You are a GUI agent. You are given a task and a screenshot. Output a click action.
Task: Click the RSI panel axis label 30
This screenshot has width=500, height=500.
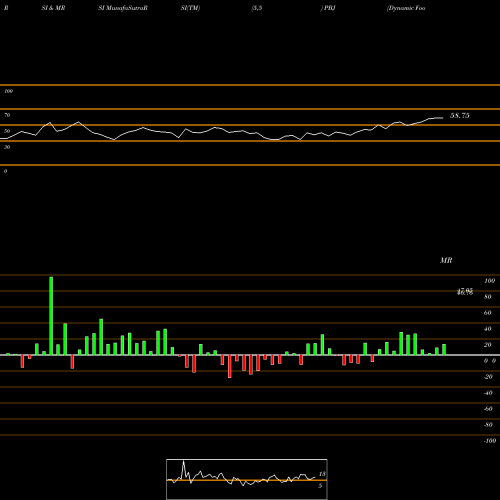click(7, 147)
